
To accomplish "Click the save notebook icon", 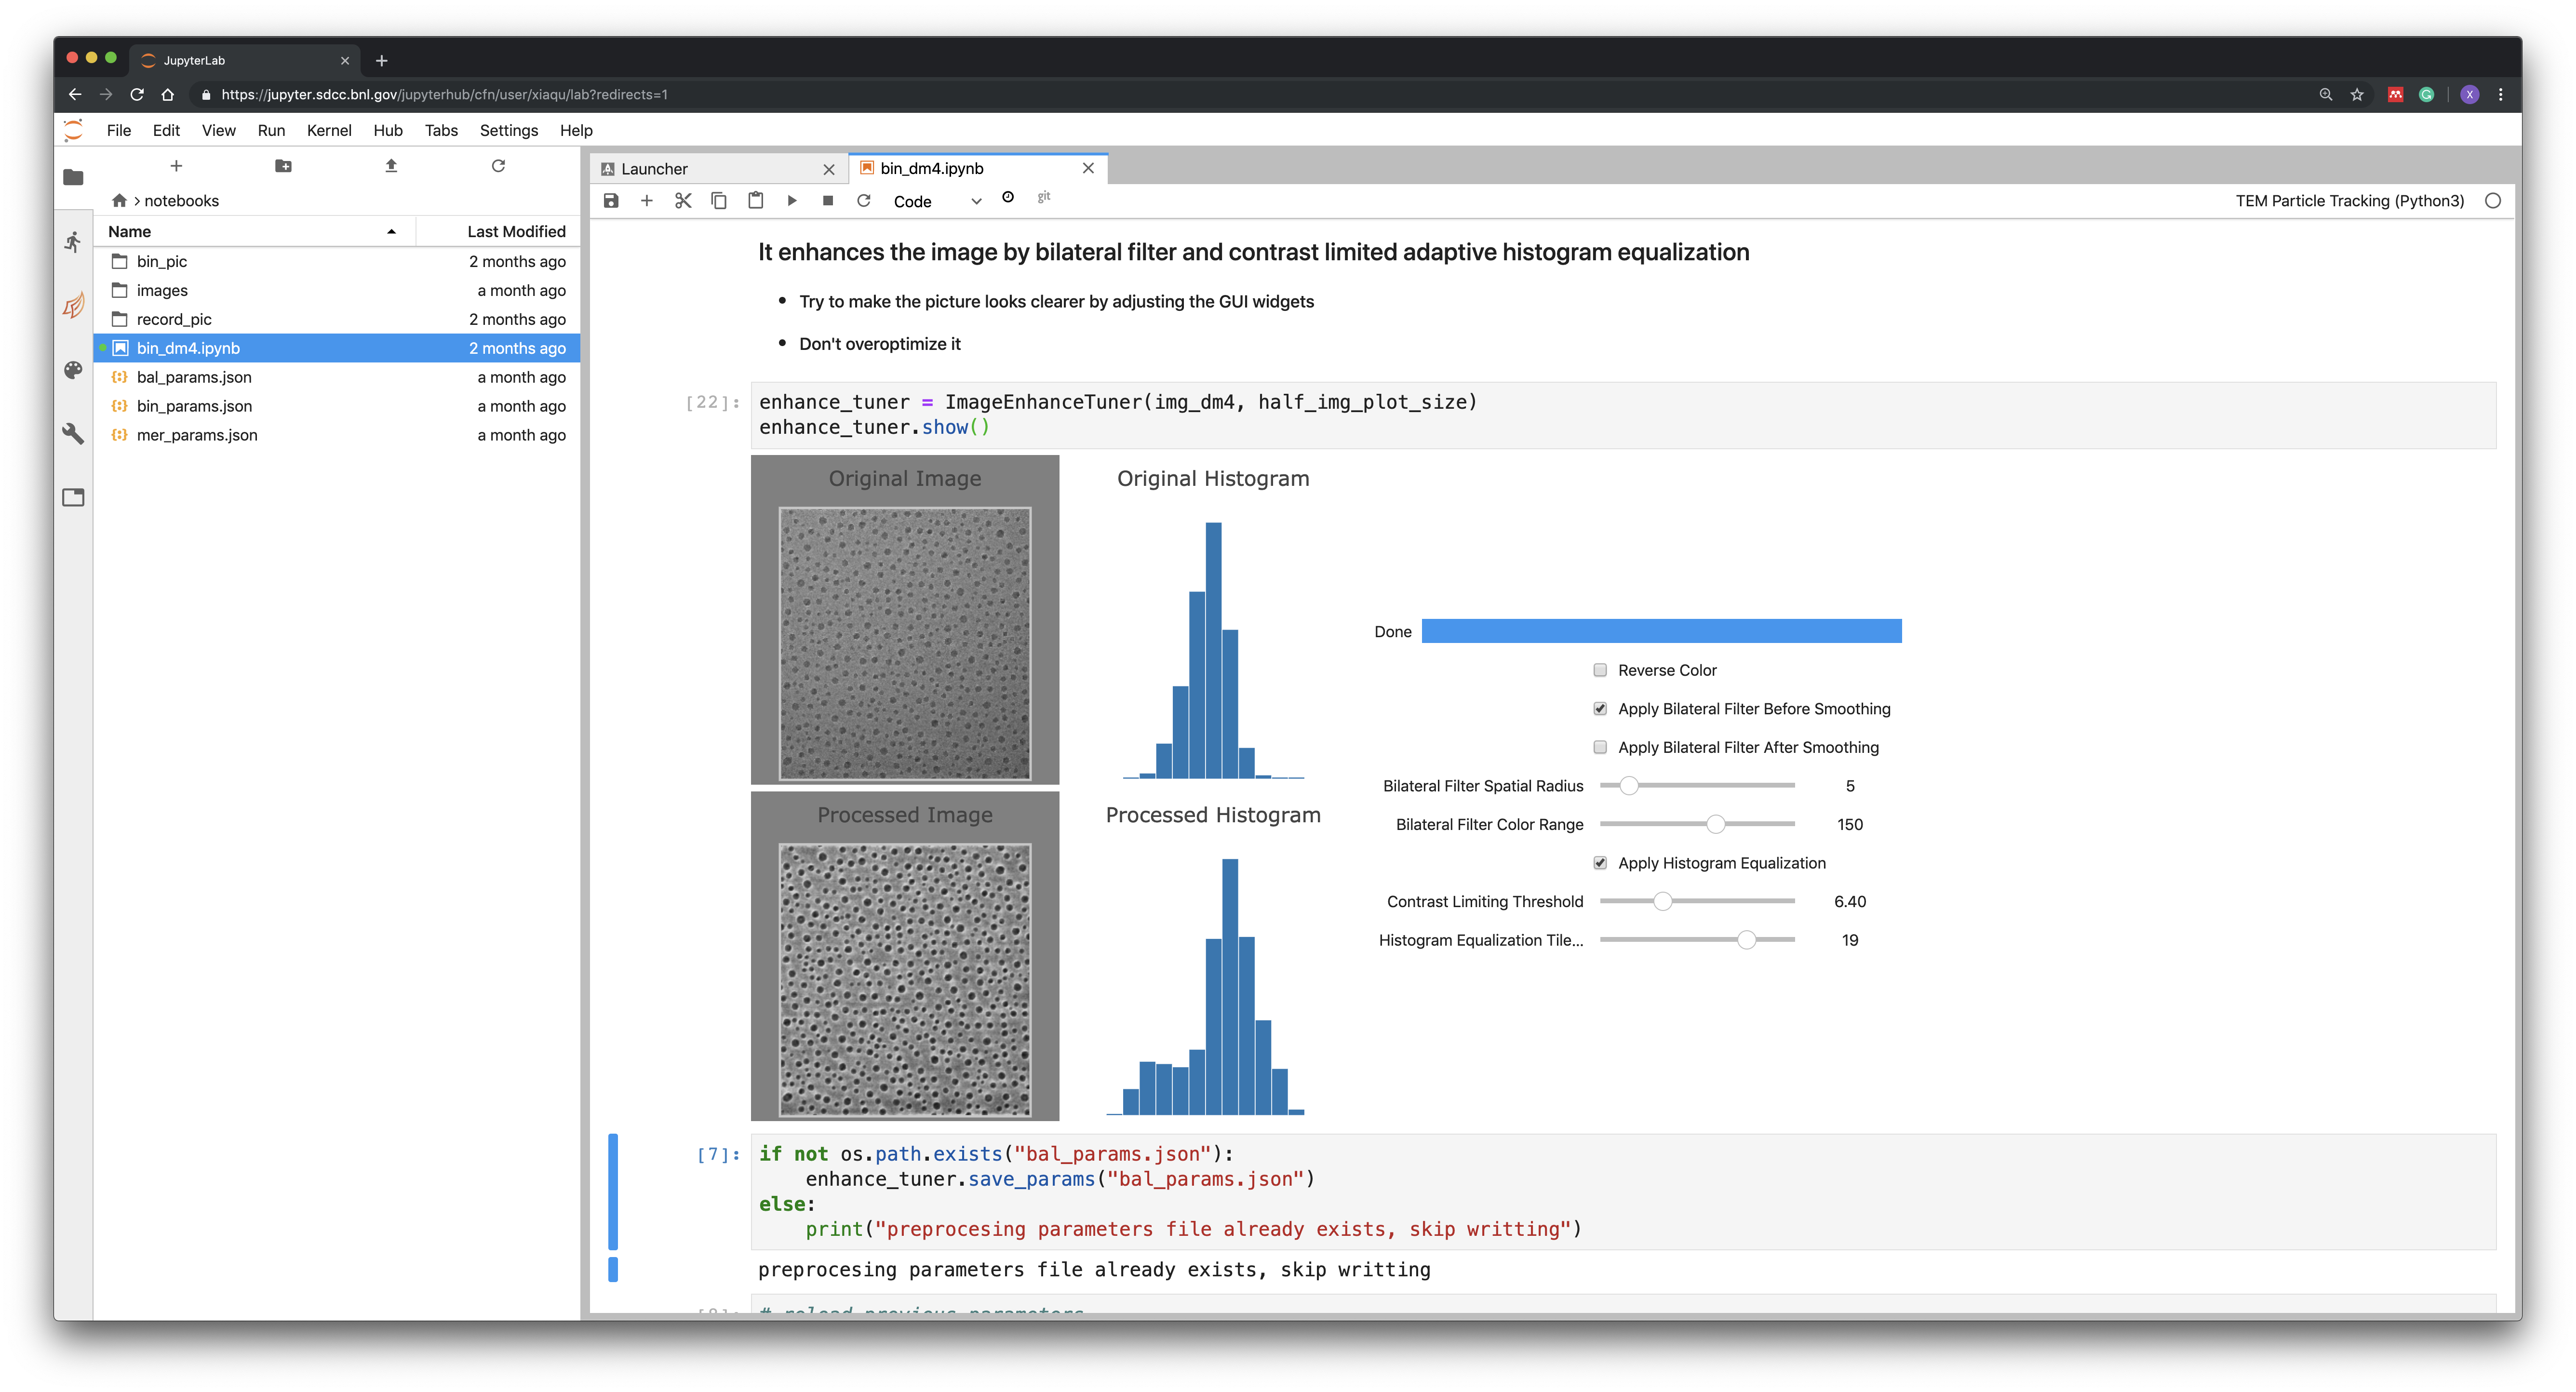I will (611, 201).
